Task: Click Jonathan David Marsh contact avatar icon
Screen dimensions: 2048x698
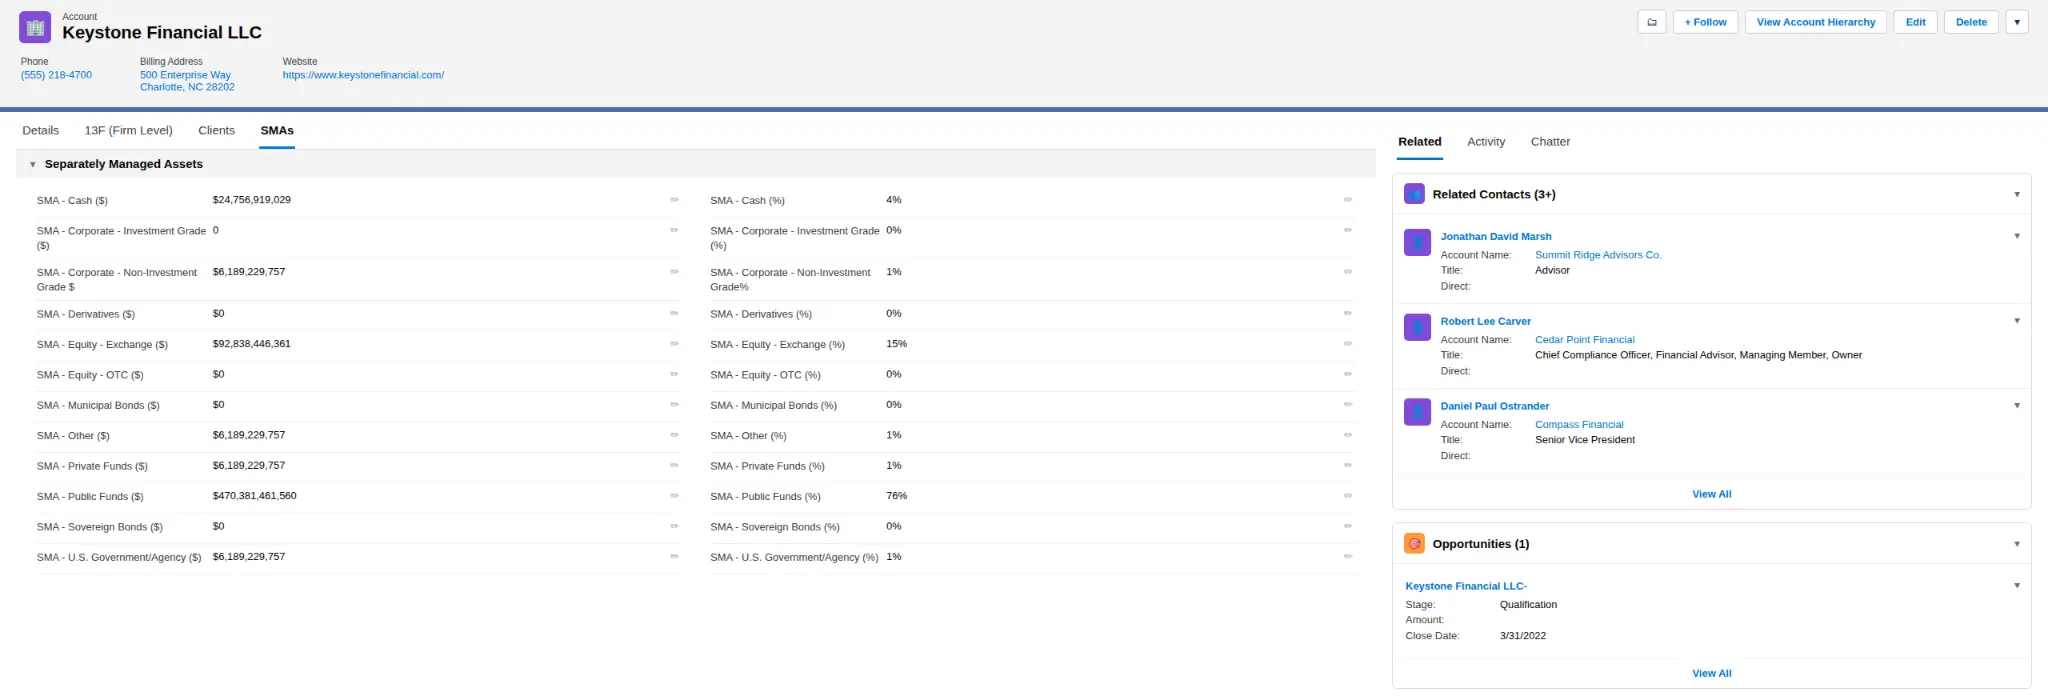Action: point(1417,242)
